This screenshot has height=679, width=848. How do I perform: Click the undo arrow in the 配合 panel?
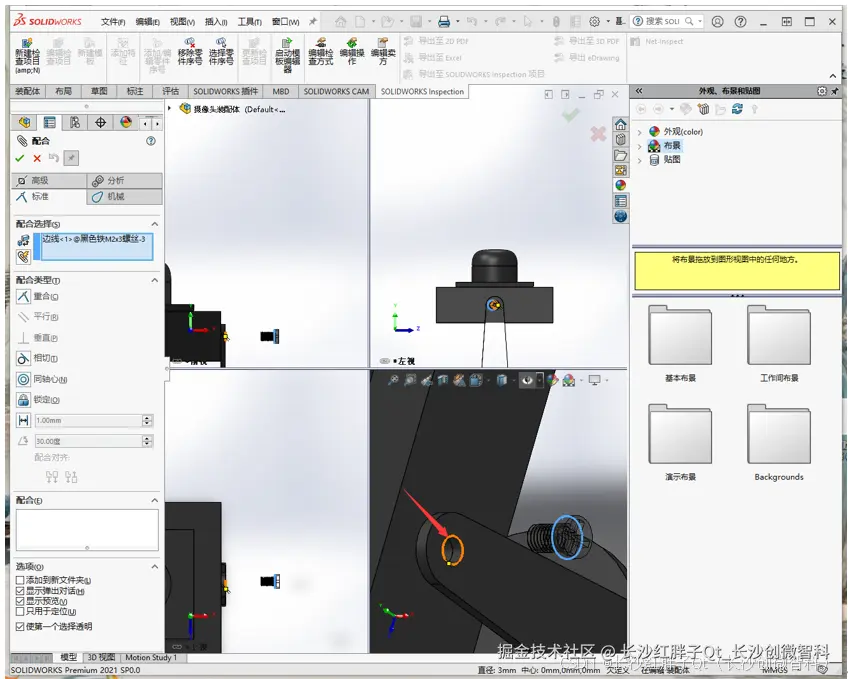tap(54, 158)
